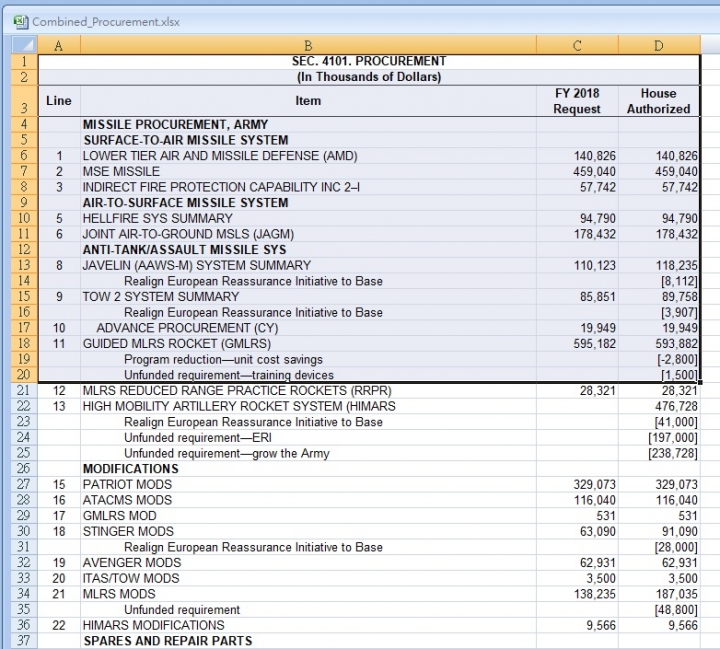Screen dimensions: 720x649
Task: Click 'Unfunded requirement—ERI' cell
Action: point(308,438)
